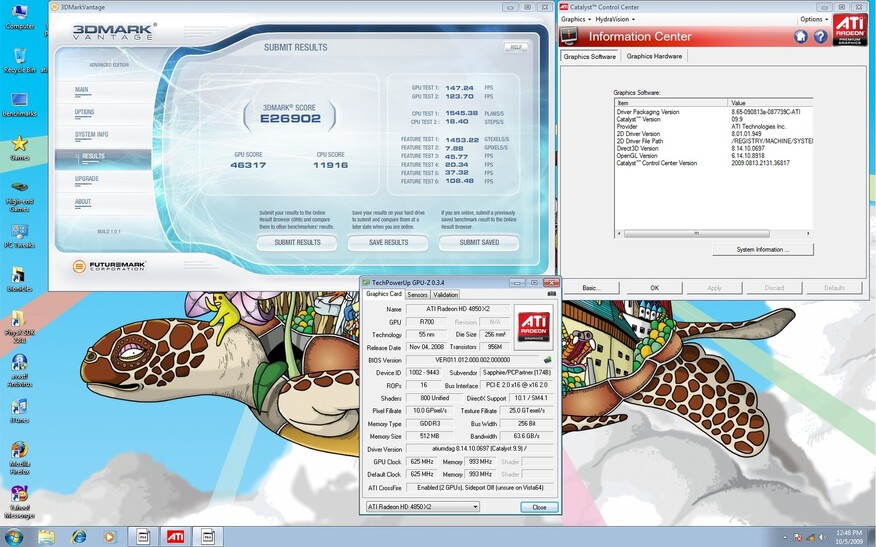Select RESULTS in 3DMark Vantage sidebar
Screen dimensions: 876x547
tap(103, 159)
